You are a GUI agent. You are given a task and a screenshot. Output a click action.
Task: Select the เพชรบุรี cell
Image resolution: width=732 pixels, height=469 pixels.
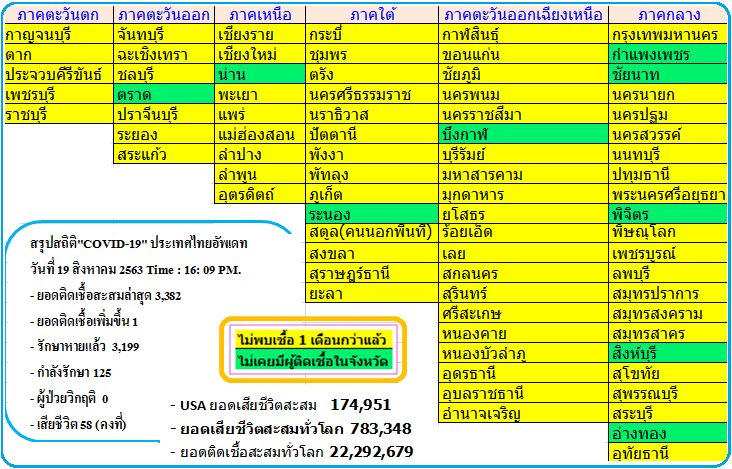58,94
